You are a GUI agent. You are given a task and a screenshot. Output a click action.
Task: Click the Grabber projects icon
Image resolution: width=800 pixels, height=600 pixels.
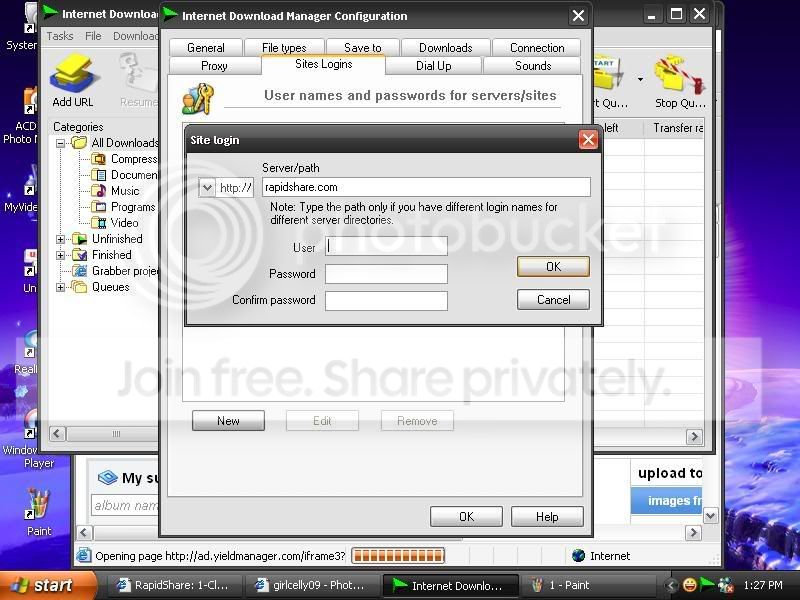(x=80, y=270)
